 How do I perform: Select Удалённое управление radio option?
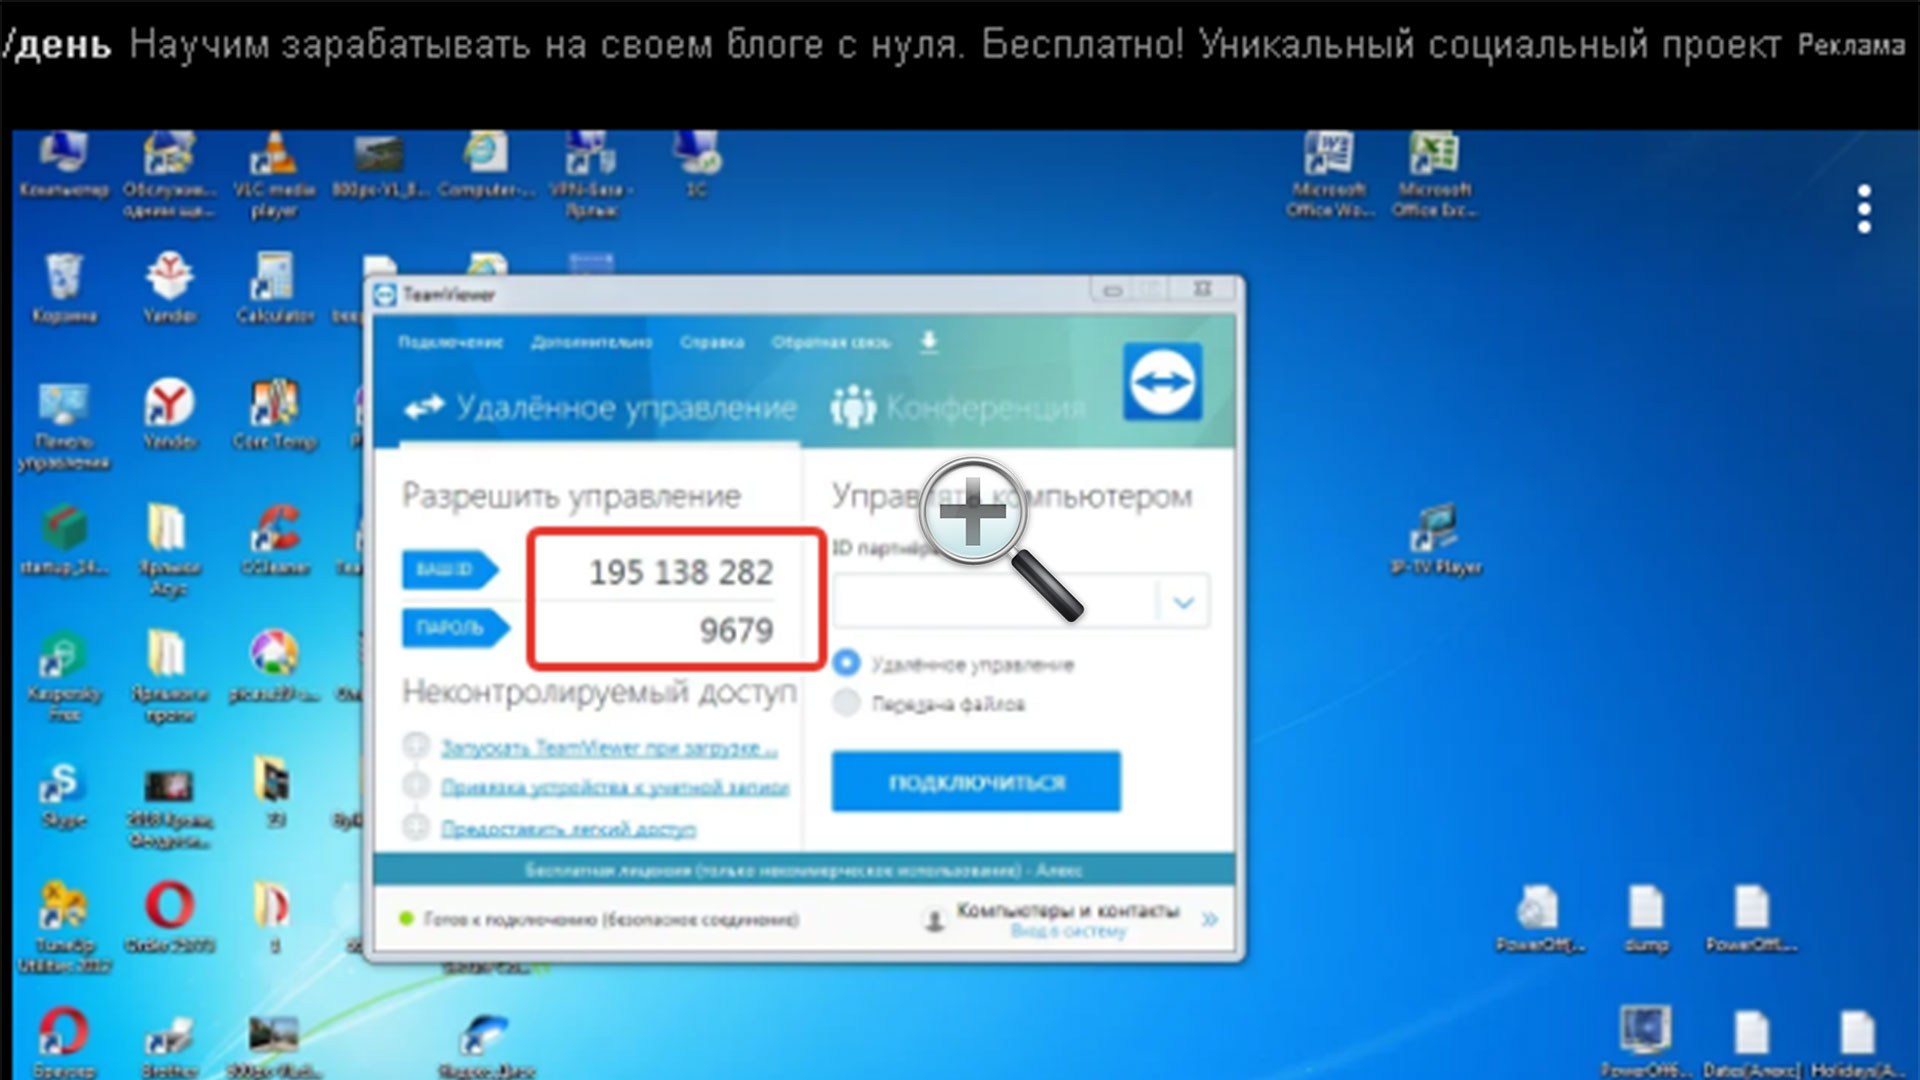point(846,663)
